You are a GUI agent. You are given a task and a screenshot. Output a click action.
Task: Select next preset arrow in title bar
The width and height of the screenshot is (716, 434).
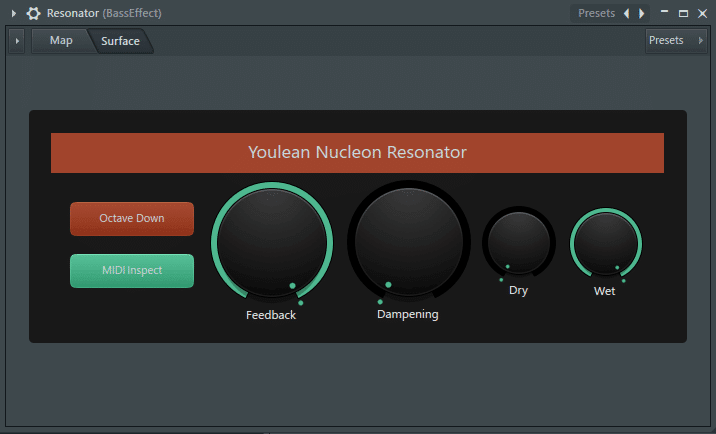coord(642,13)
